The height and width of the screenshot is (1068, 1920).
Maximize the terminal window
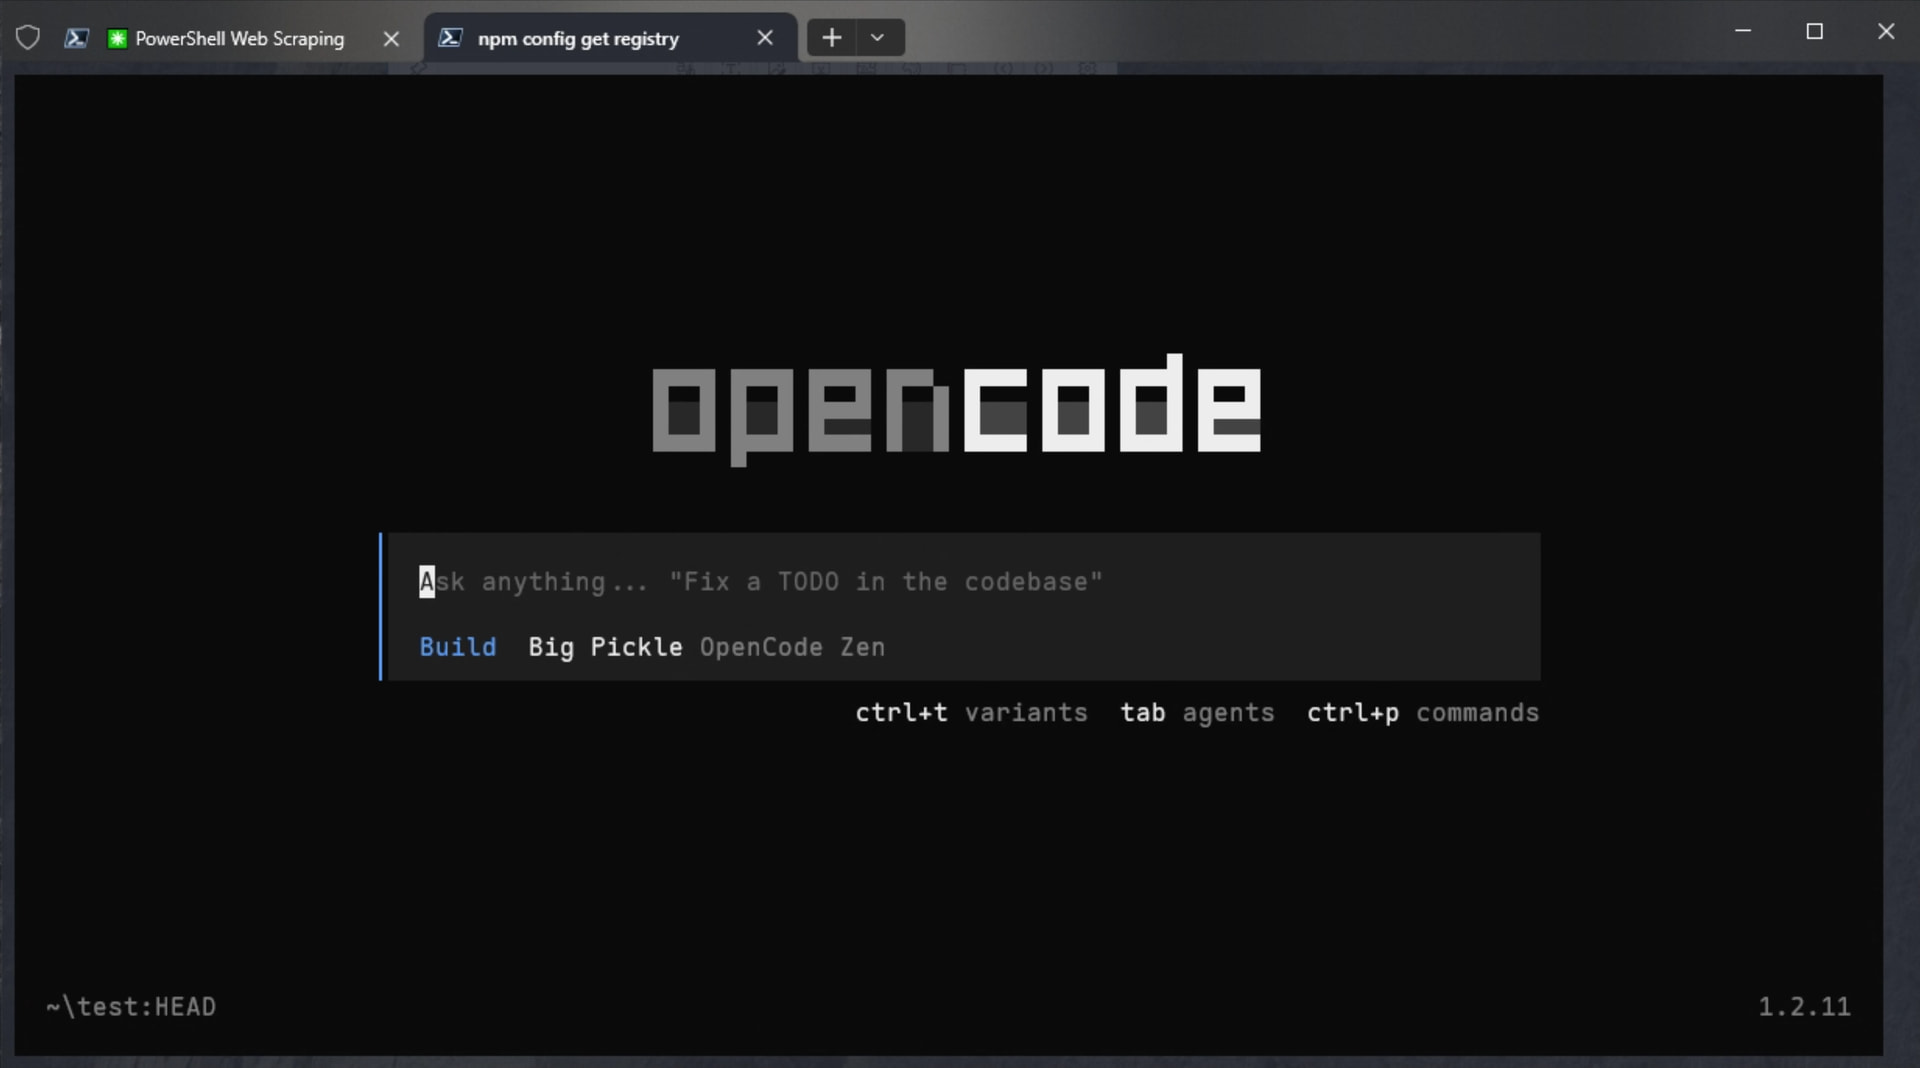pos(1815,32)
